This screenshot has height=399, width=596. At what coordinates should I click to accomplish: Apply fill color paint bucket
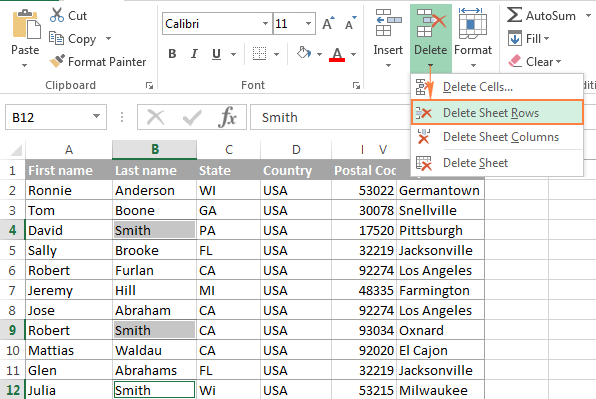point(304,53)
